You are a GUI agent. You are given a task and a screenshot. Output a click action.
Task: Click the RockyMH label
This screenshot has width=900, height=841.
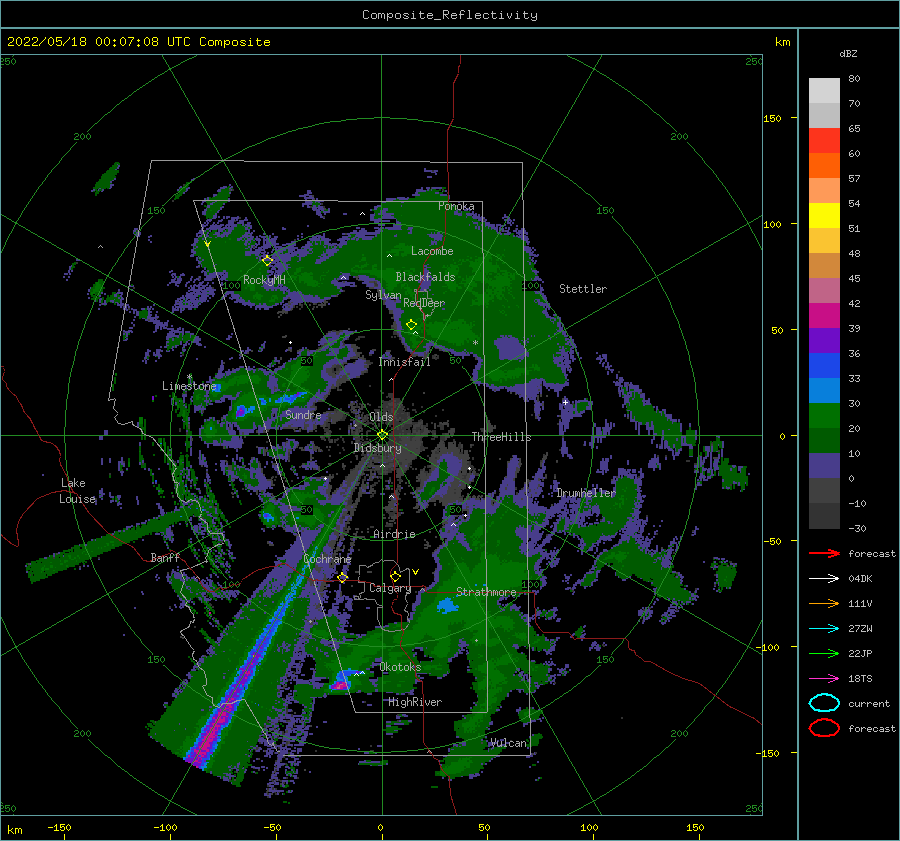(264, 280)
